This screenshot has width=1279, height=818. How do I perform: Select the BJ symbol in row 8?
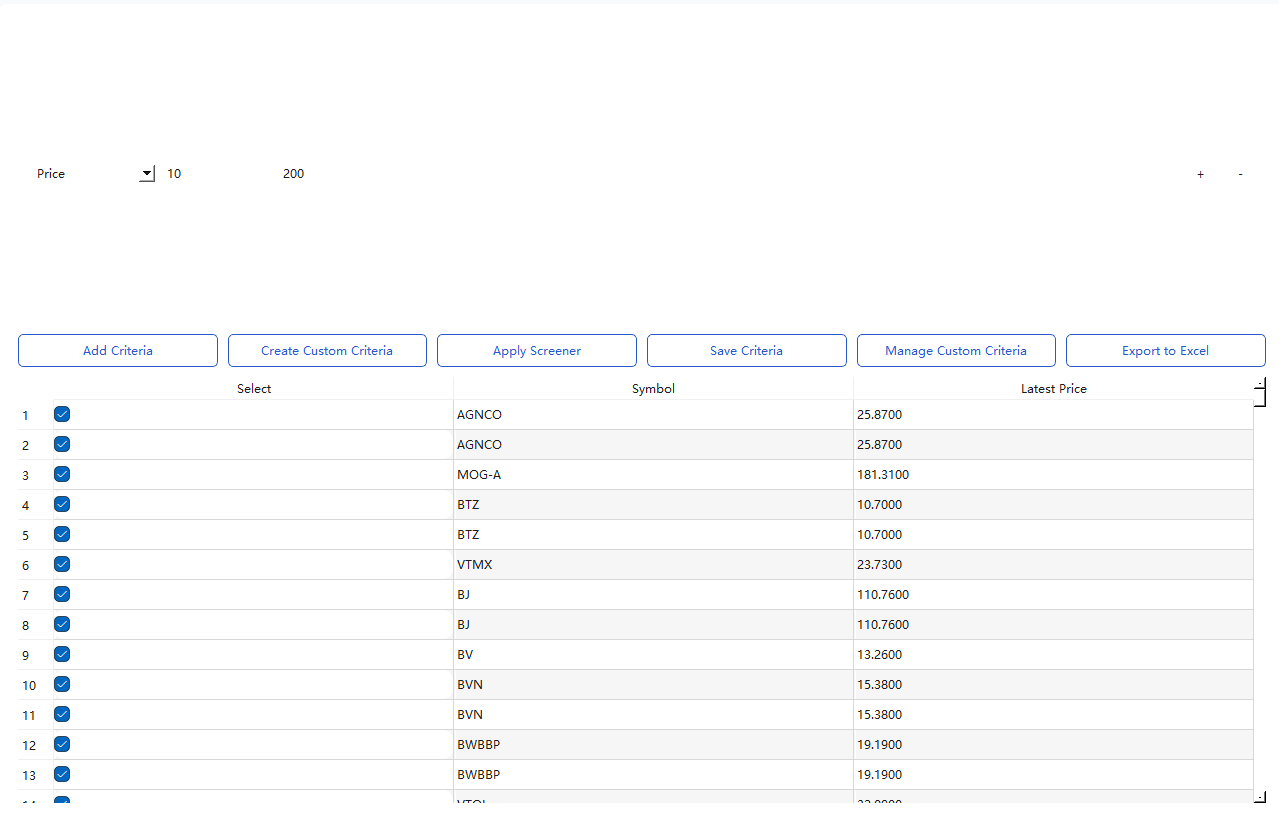pyautogui.click(x=653, y=625)
